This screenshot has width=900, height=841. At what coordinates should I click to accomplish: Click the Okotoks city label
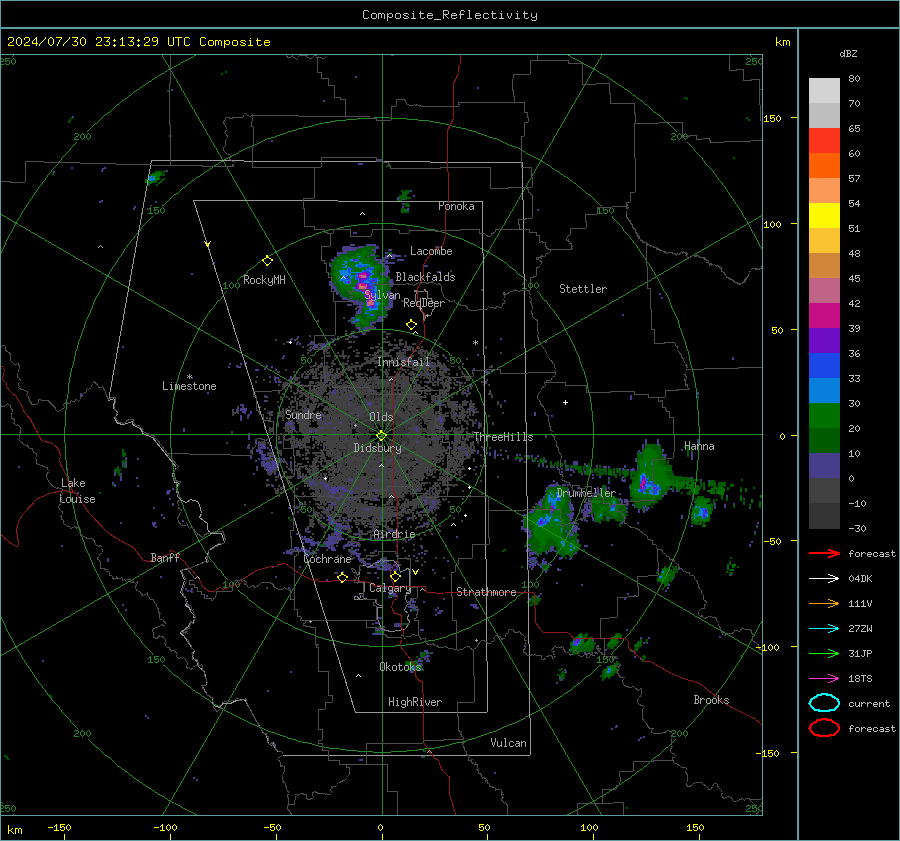(x=400, y=667)
